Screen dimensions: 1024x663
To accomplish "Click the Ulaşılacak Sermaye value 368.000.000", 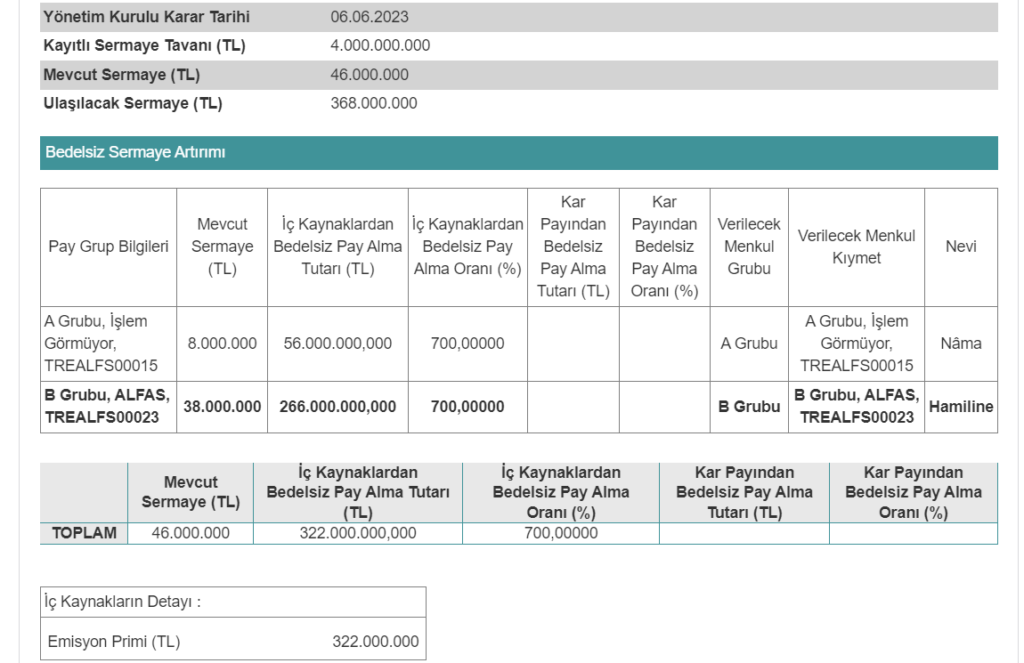I will [x=373, y=103].
